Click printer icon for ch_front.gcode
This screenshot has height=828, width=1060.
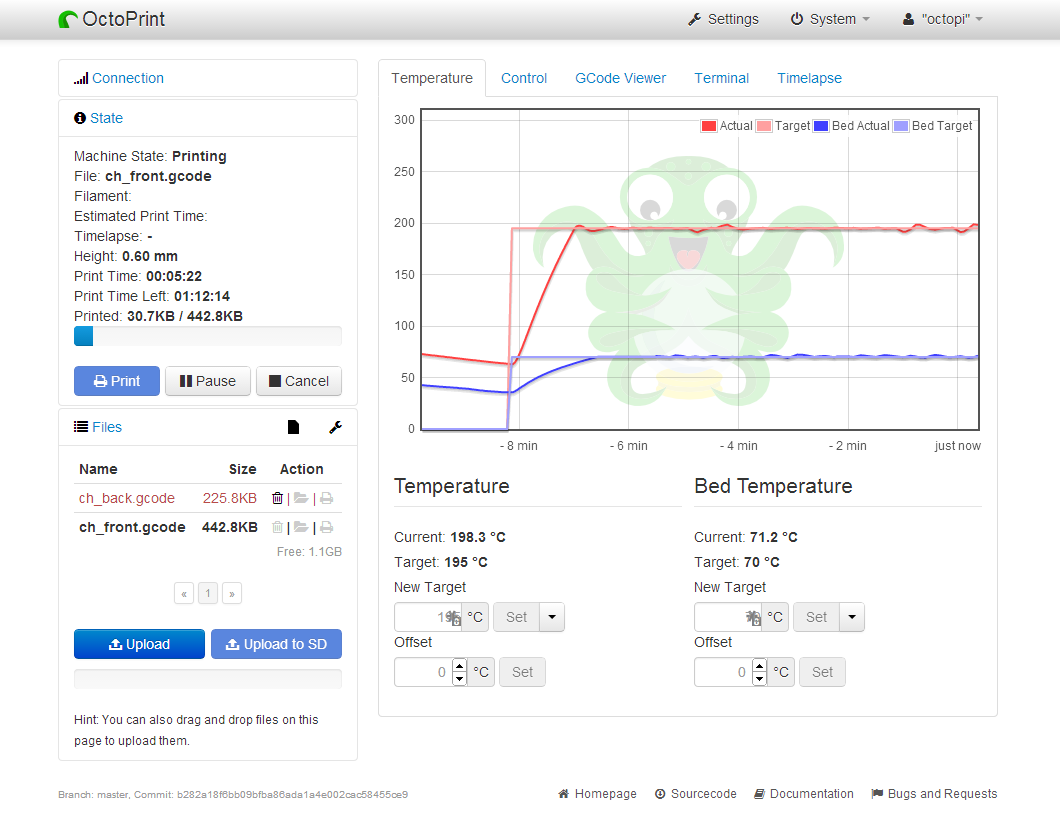[x=327, y=527]
